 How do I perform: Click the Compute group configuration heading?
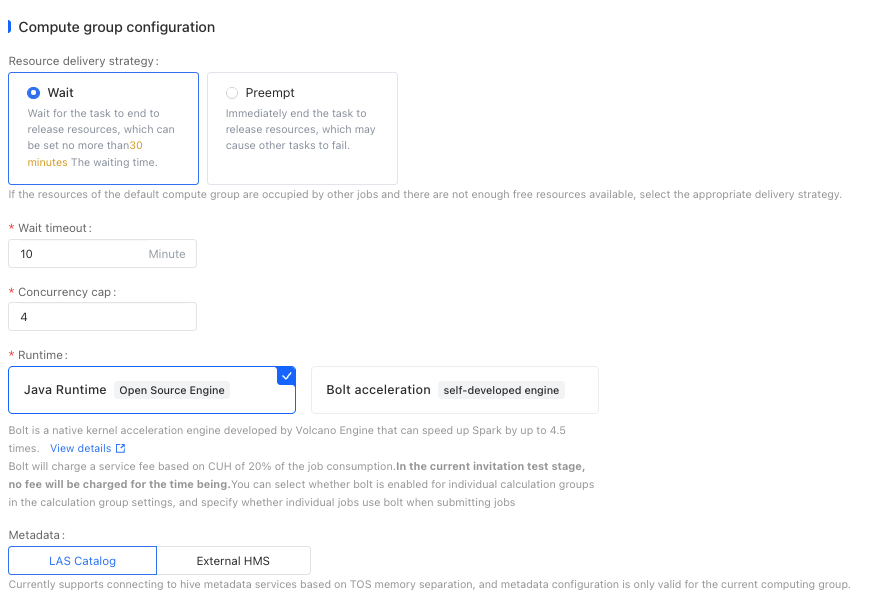click(x=117, y=27)
